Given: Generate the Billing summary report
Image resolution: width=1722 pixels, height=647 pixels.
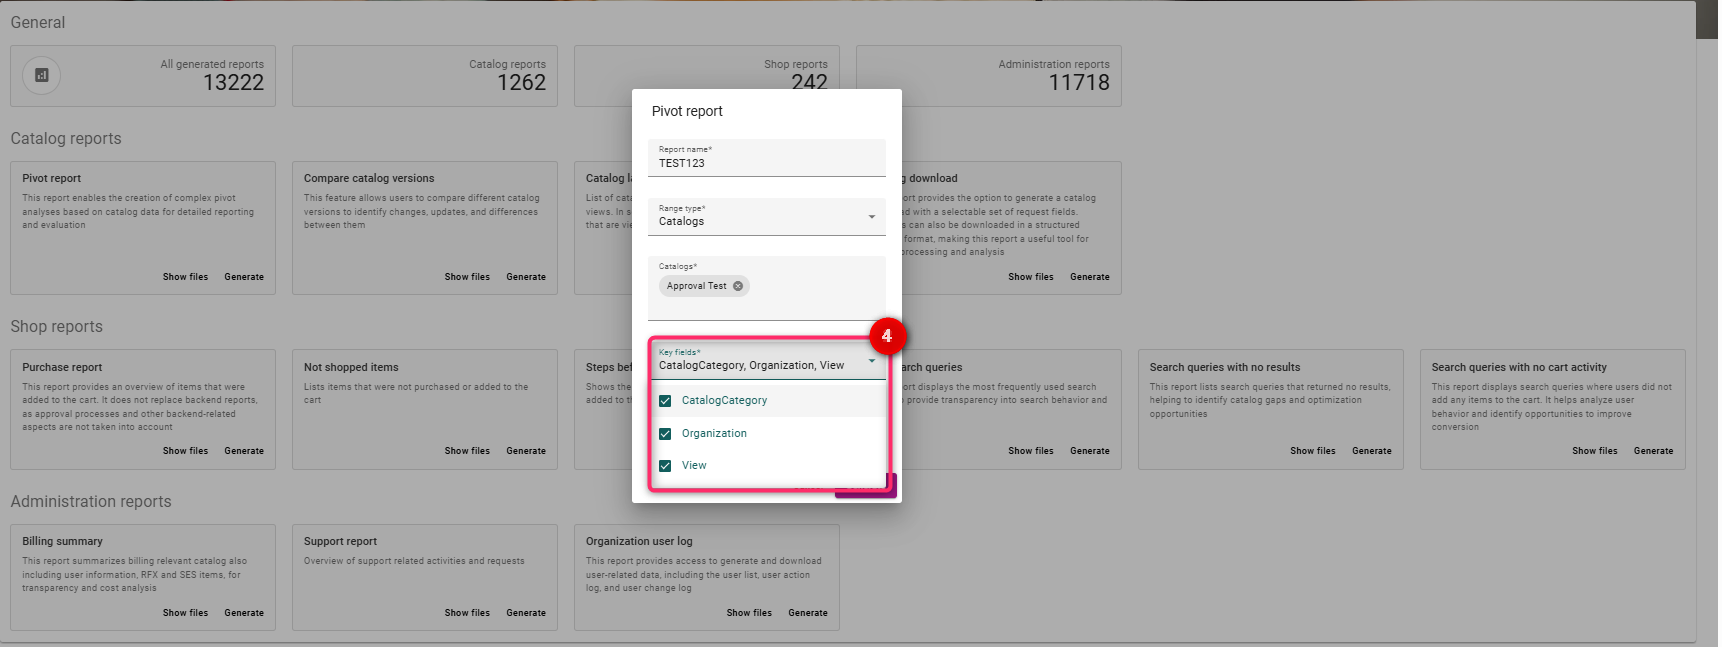Looking at the screenshot, I should pyautogui.click(x=244, y=613).
